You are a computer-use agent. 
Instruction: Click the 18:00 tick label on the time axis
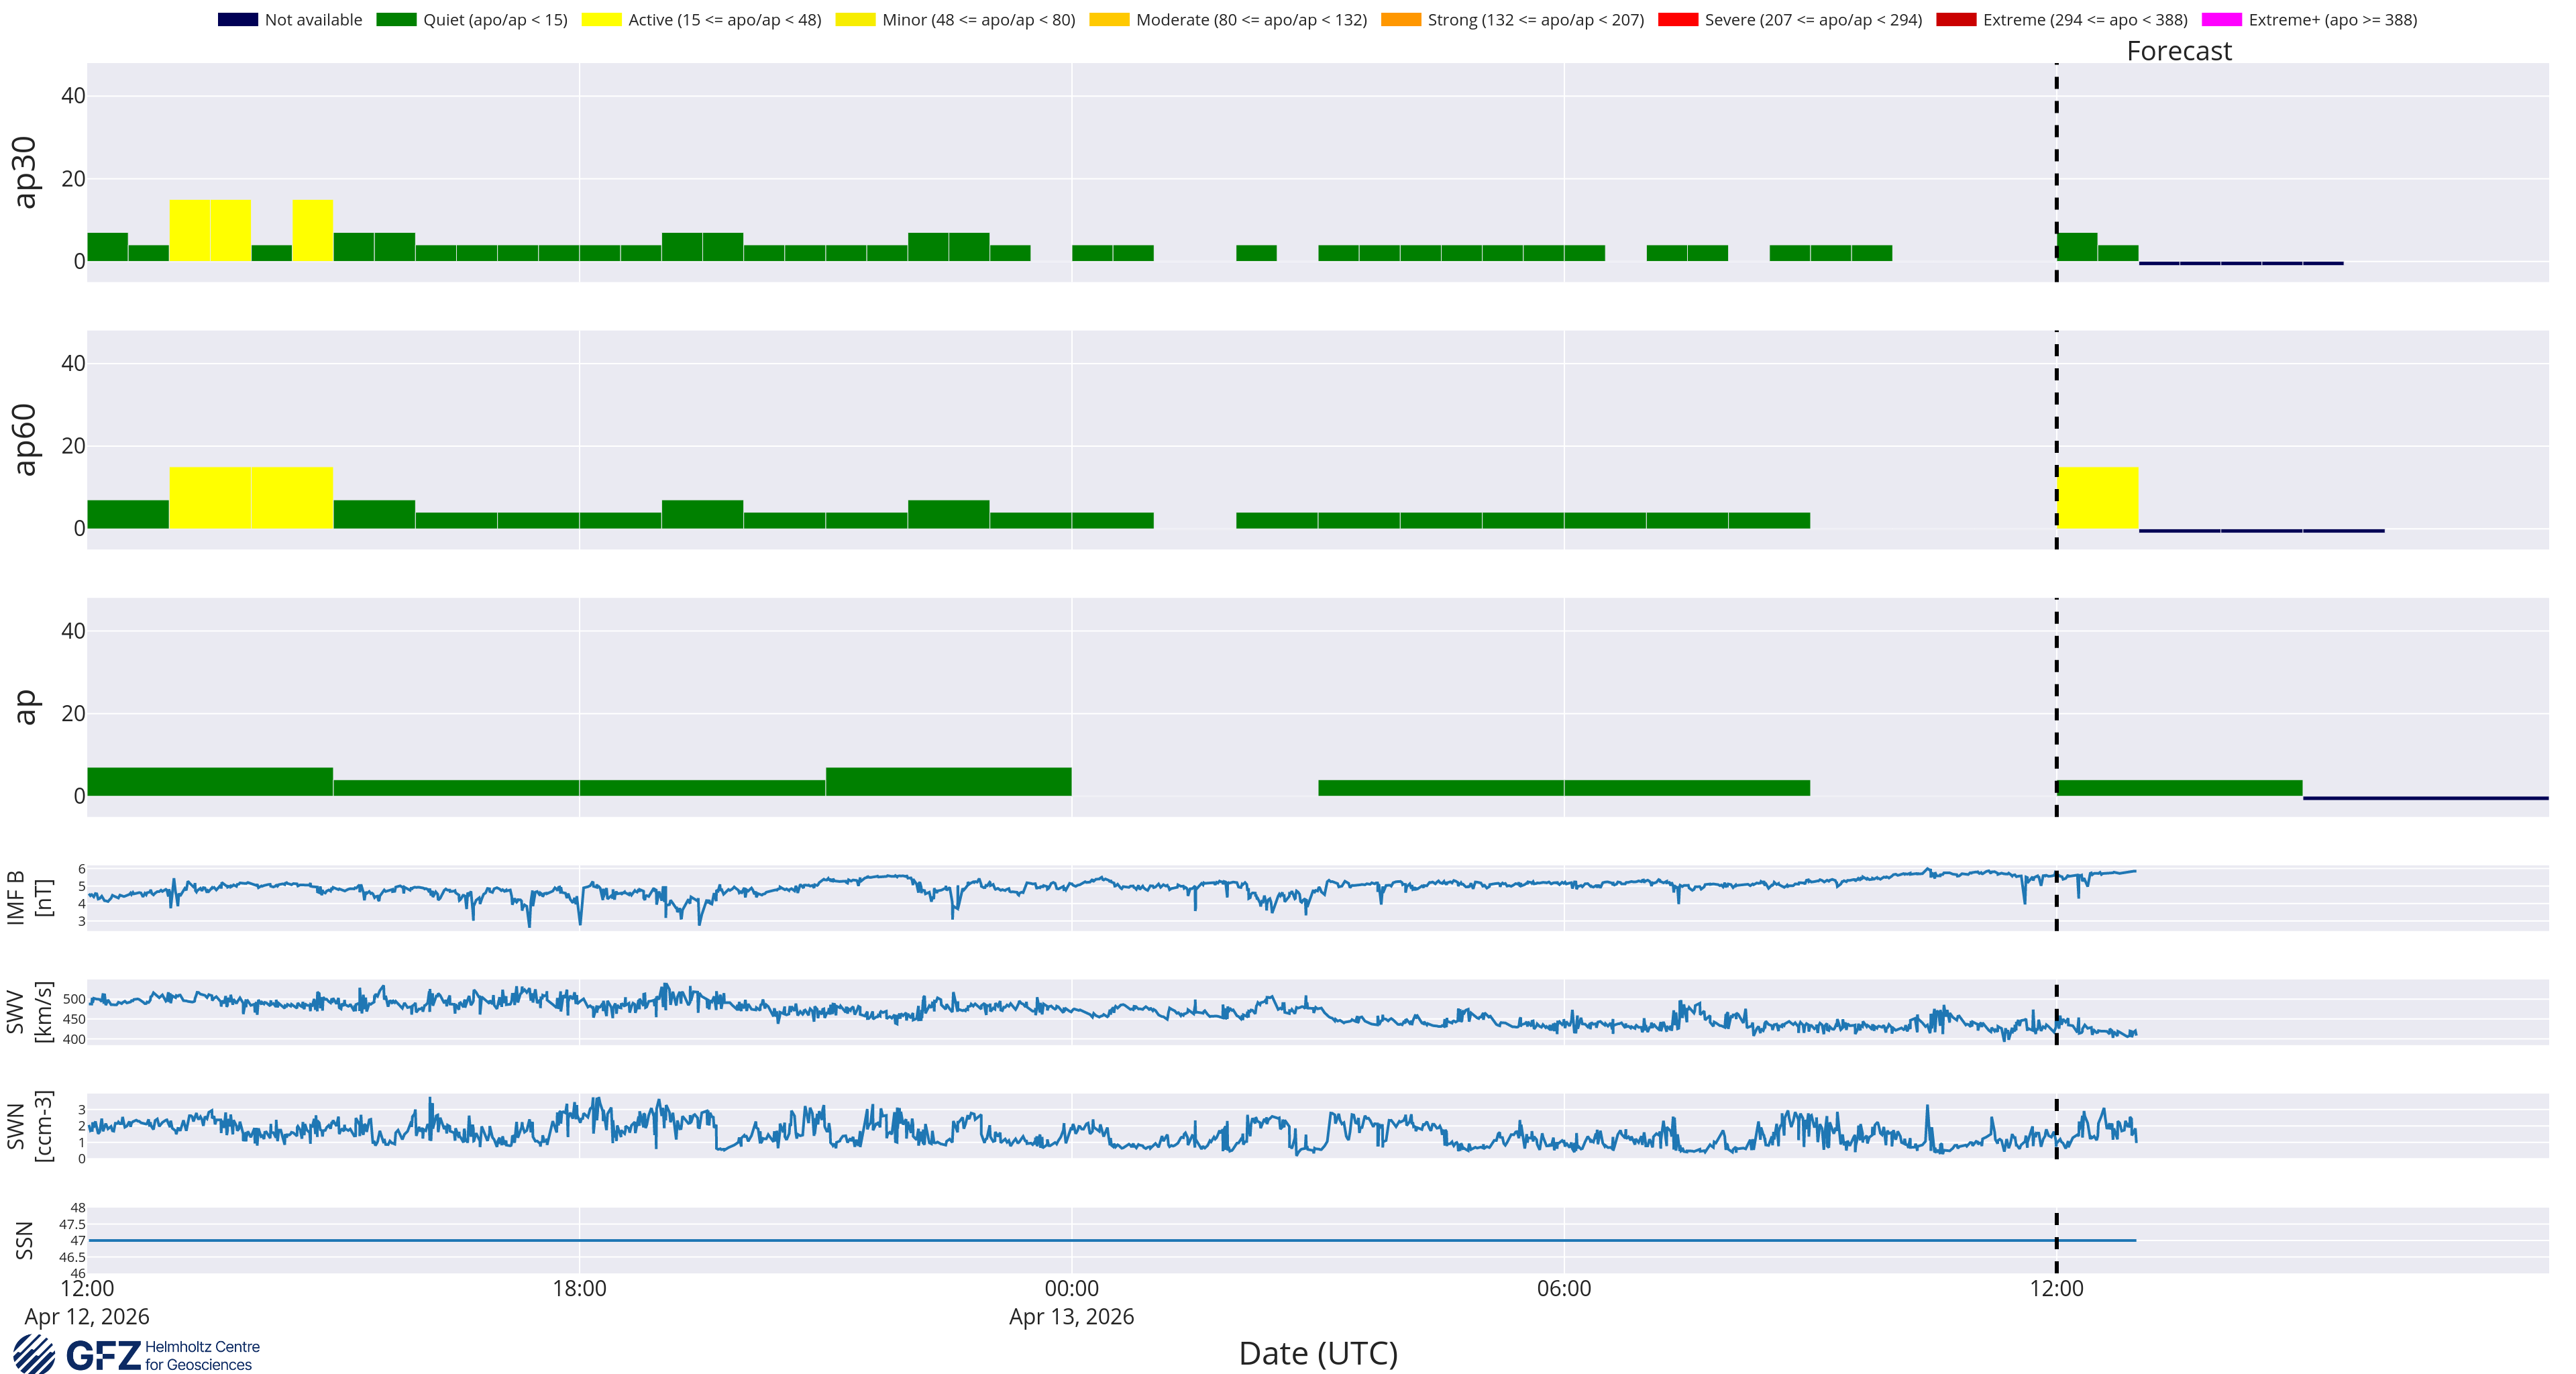[580, 1288]
